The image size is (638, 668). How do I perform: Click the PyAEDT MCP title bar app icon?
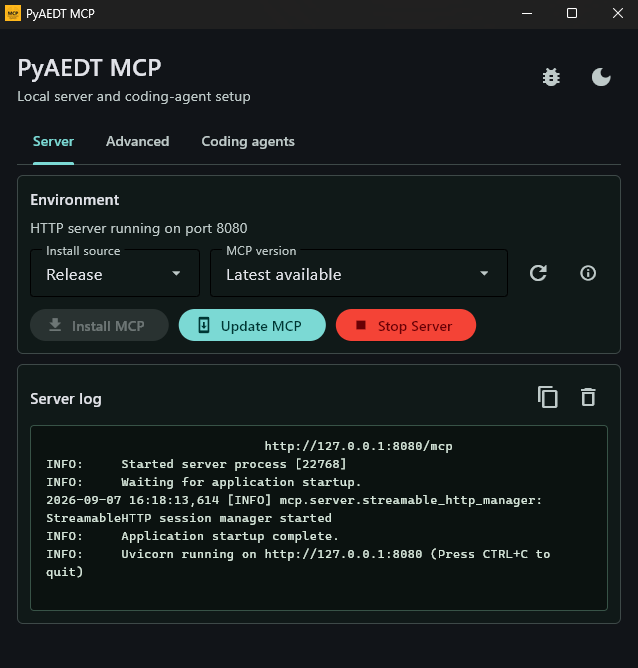pos(13,13)
